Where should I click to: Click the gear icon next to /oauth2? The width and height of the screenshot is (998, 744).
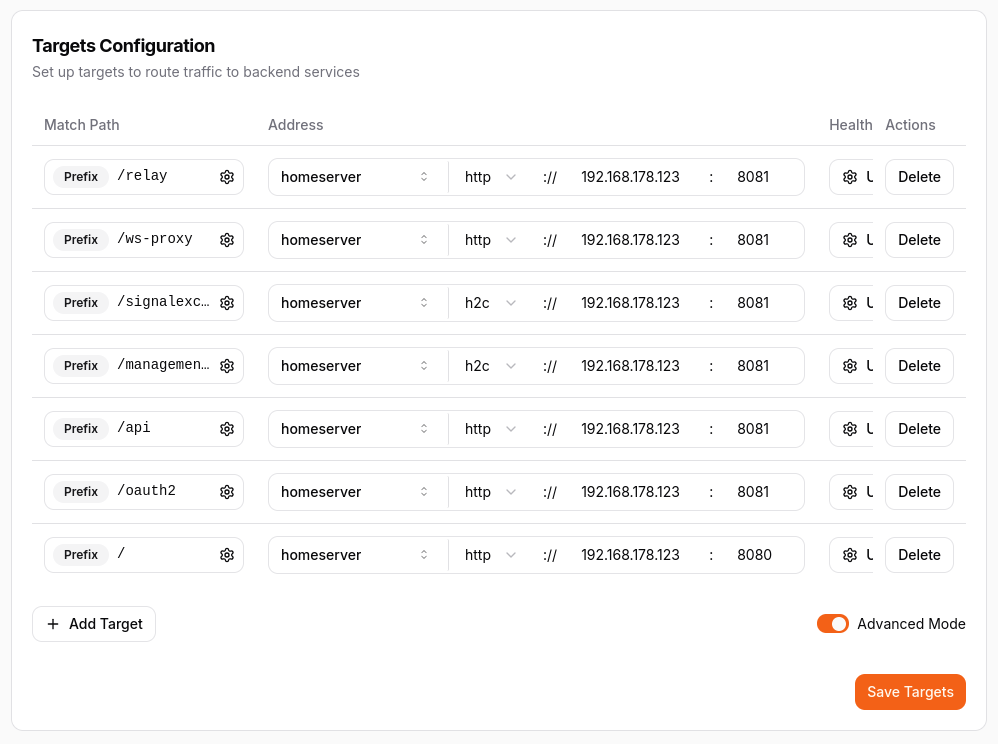(227, 492)
